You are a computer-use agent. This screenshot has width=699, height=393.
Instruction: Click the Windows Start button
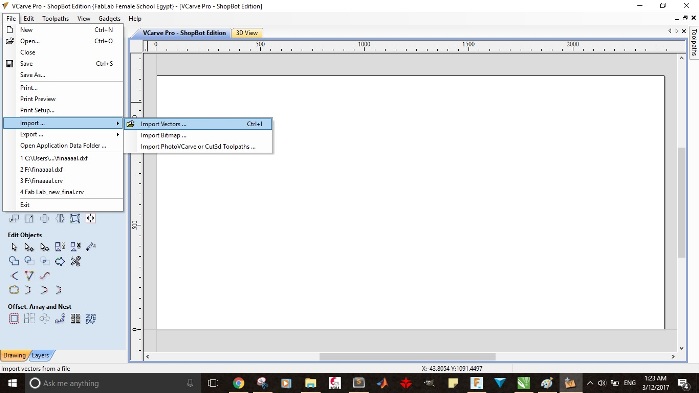[x=12, y=383]
